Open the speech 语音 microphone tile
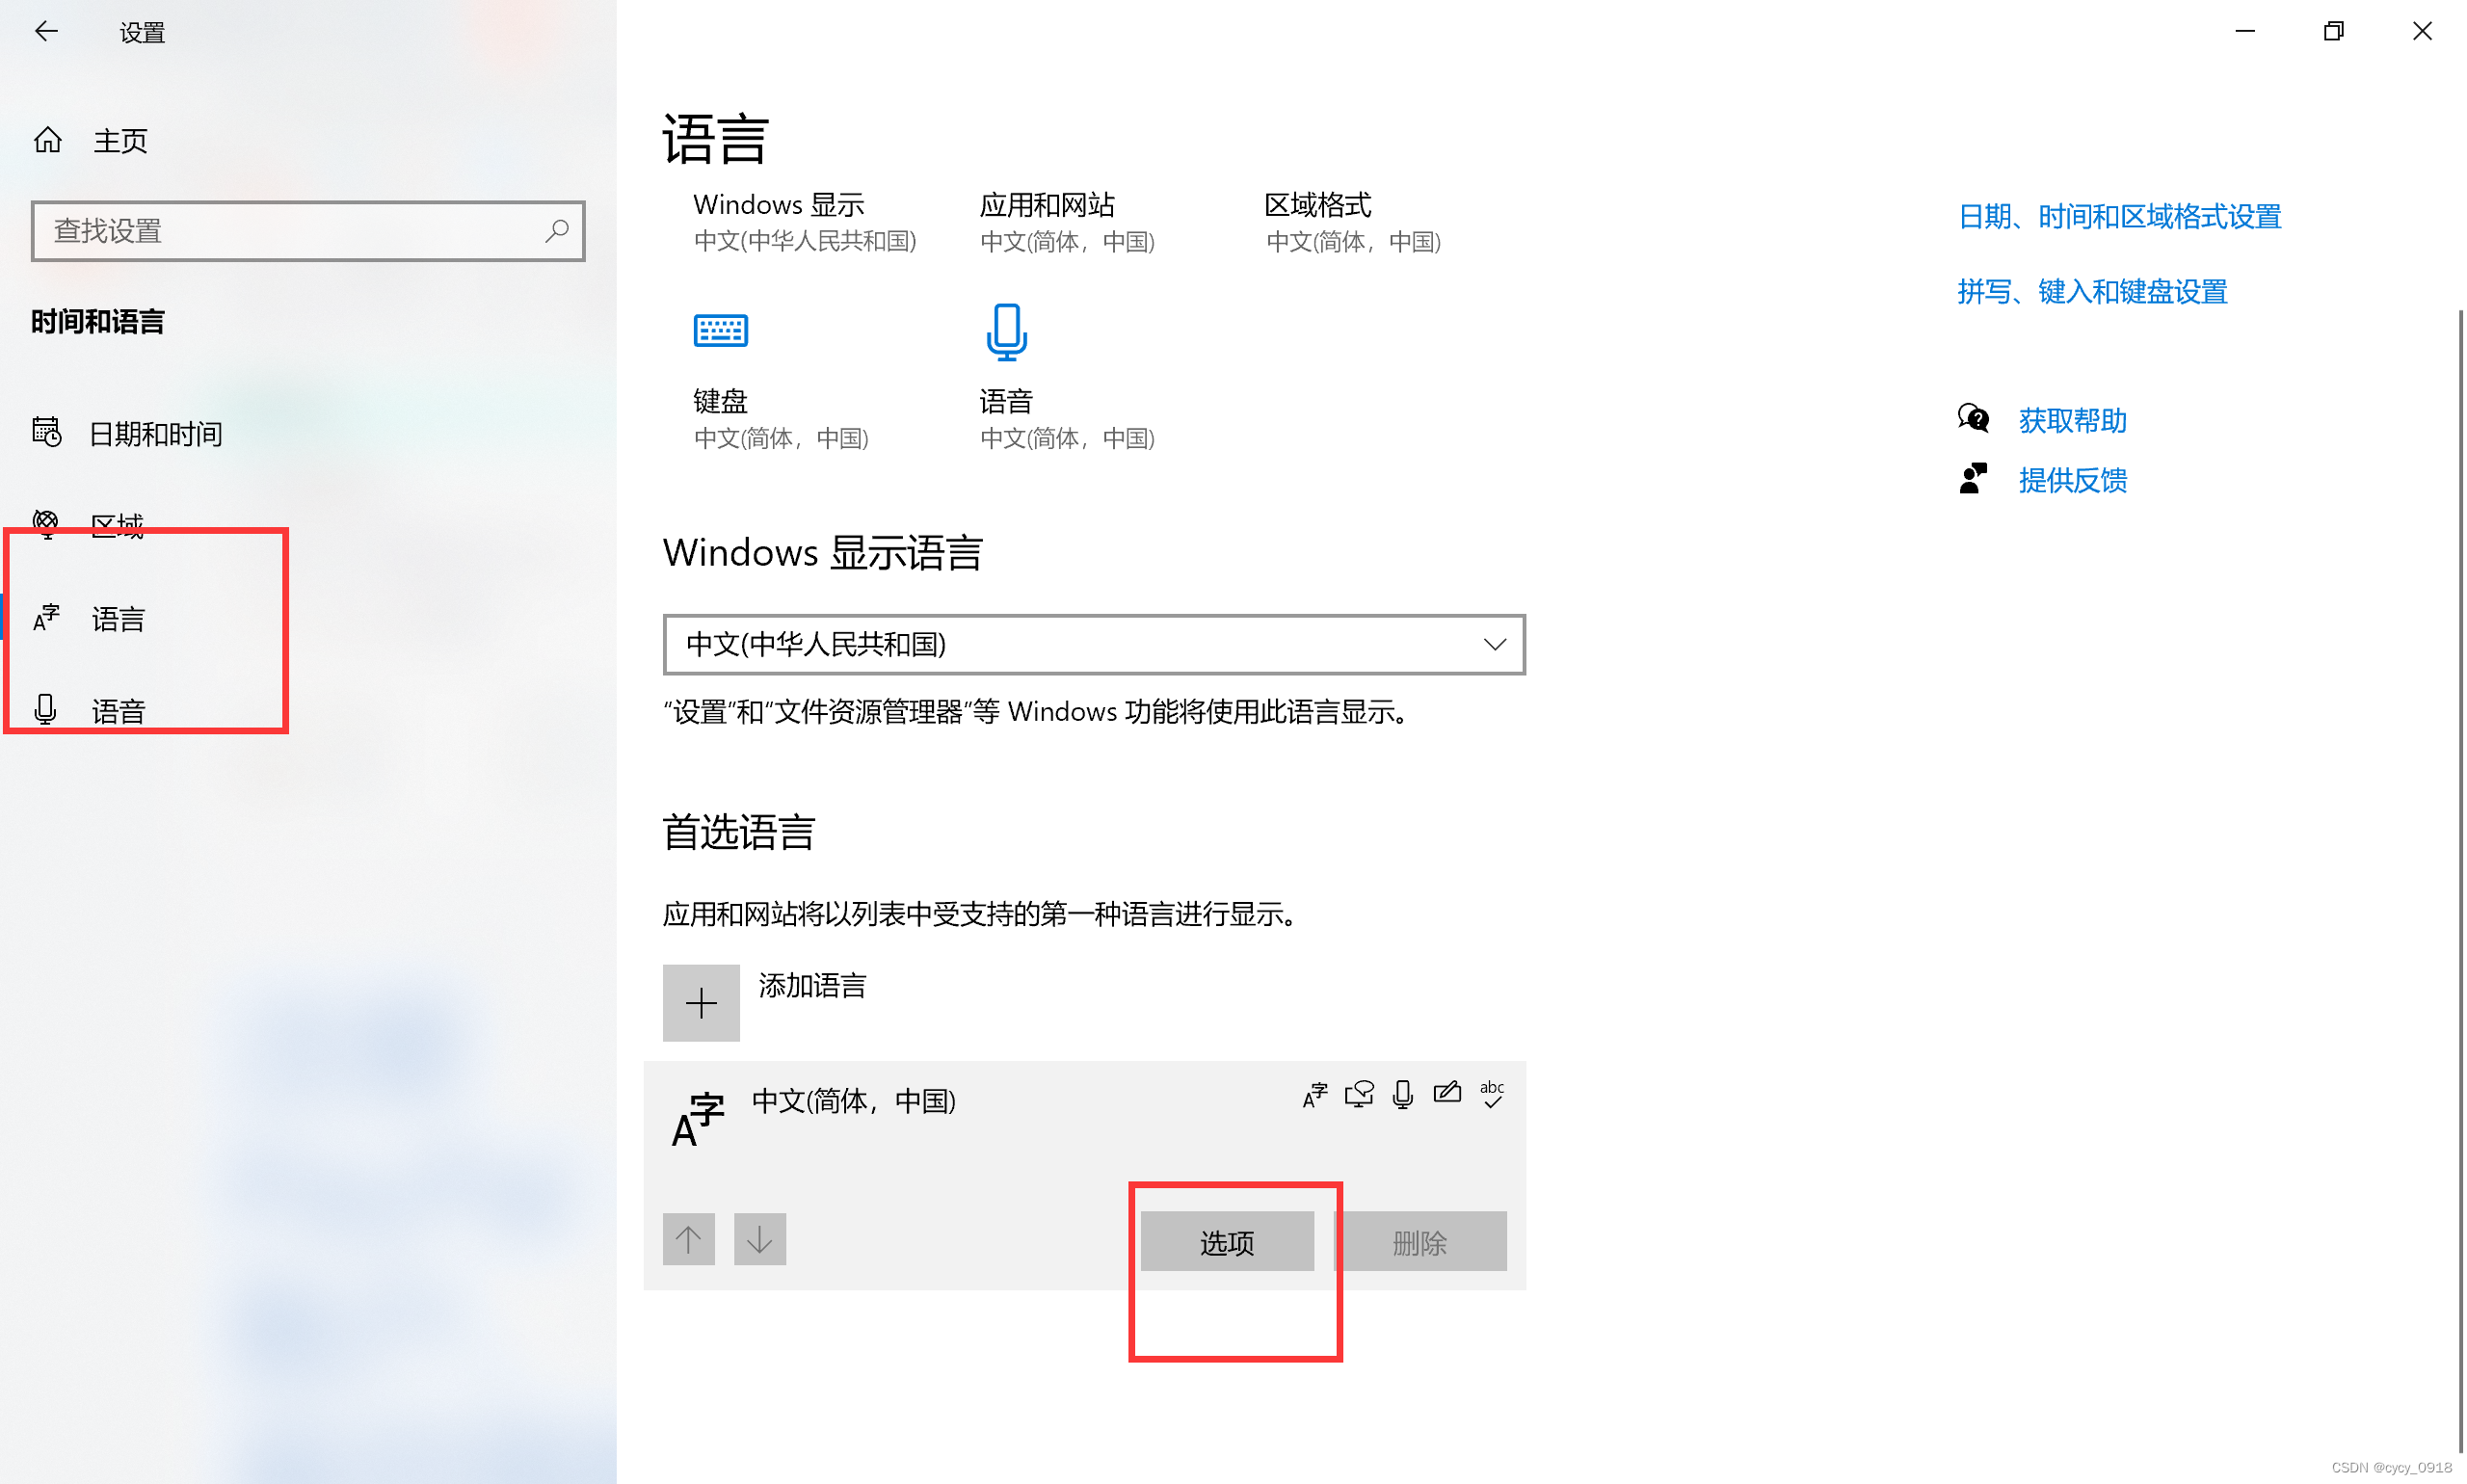The height and width of the screenshot is (1484, 2467). 1006,332
